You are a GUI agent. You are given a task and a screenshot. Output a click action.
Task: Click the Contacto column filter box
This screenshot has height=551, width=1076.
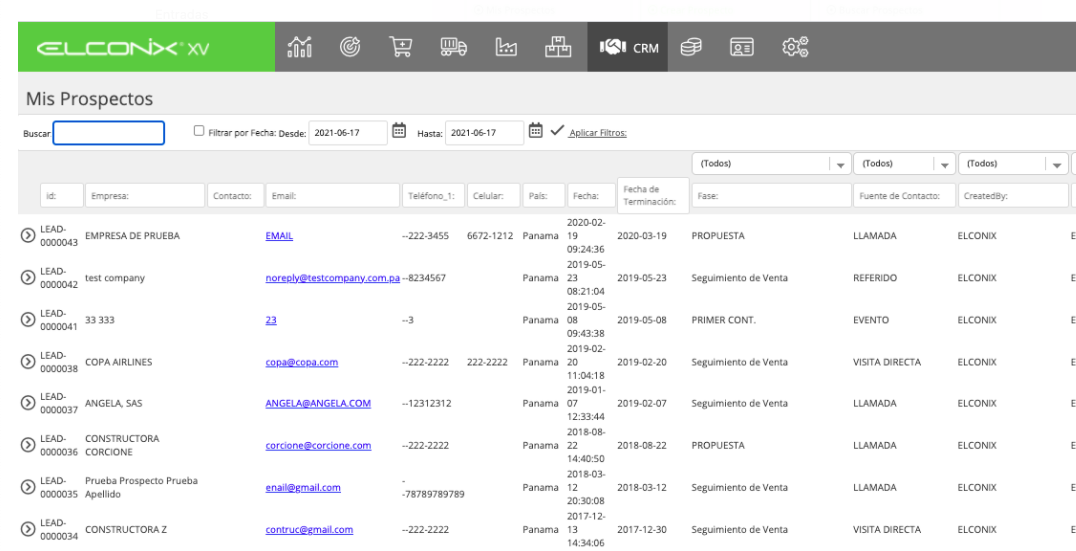pyautogui.click(x=235, y=196)
